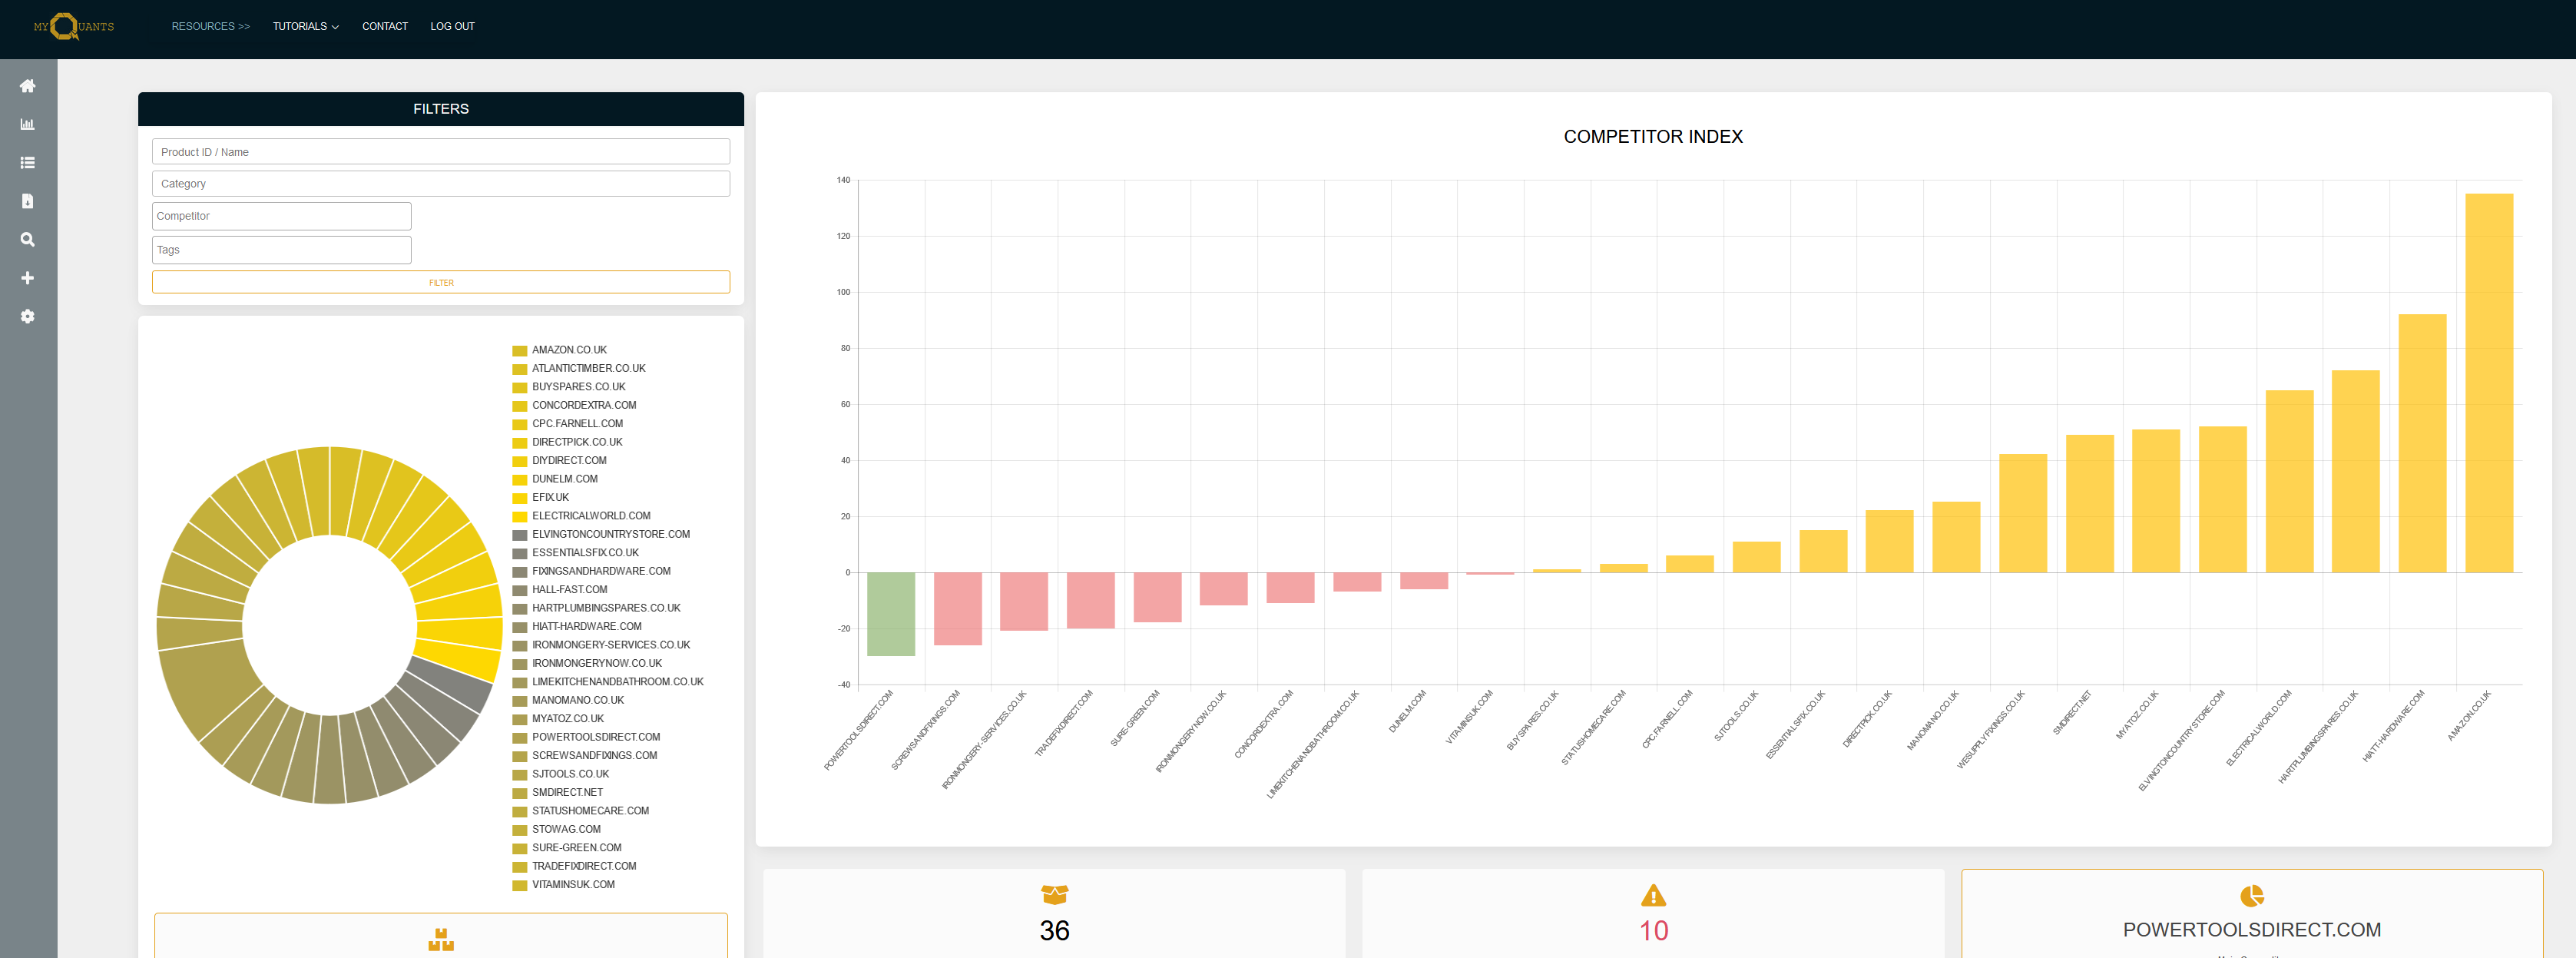Click the pie chart icon above POWERTOOLSDIRECT.COM
The height and width of the screenshot is (958, 2576).
(2252, 895)
